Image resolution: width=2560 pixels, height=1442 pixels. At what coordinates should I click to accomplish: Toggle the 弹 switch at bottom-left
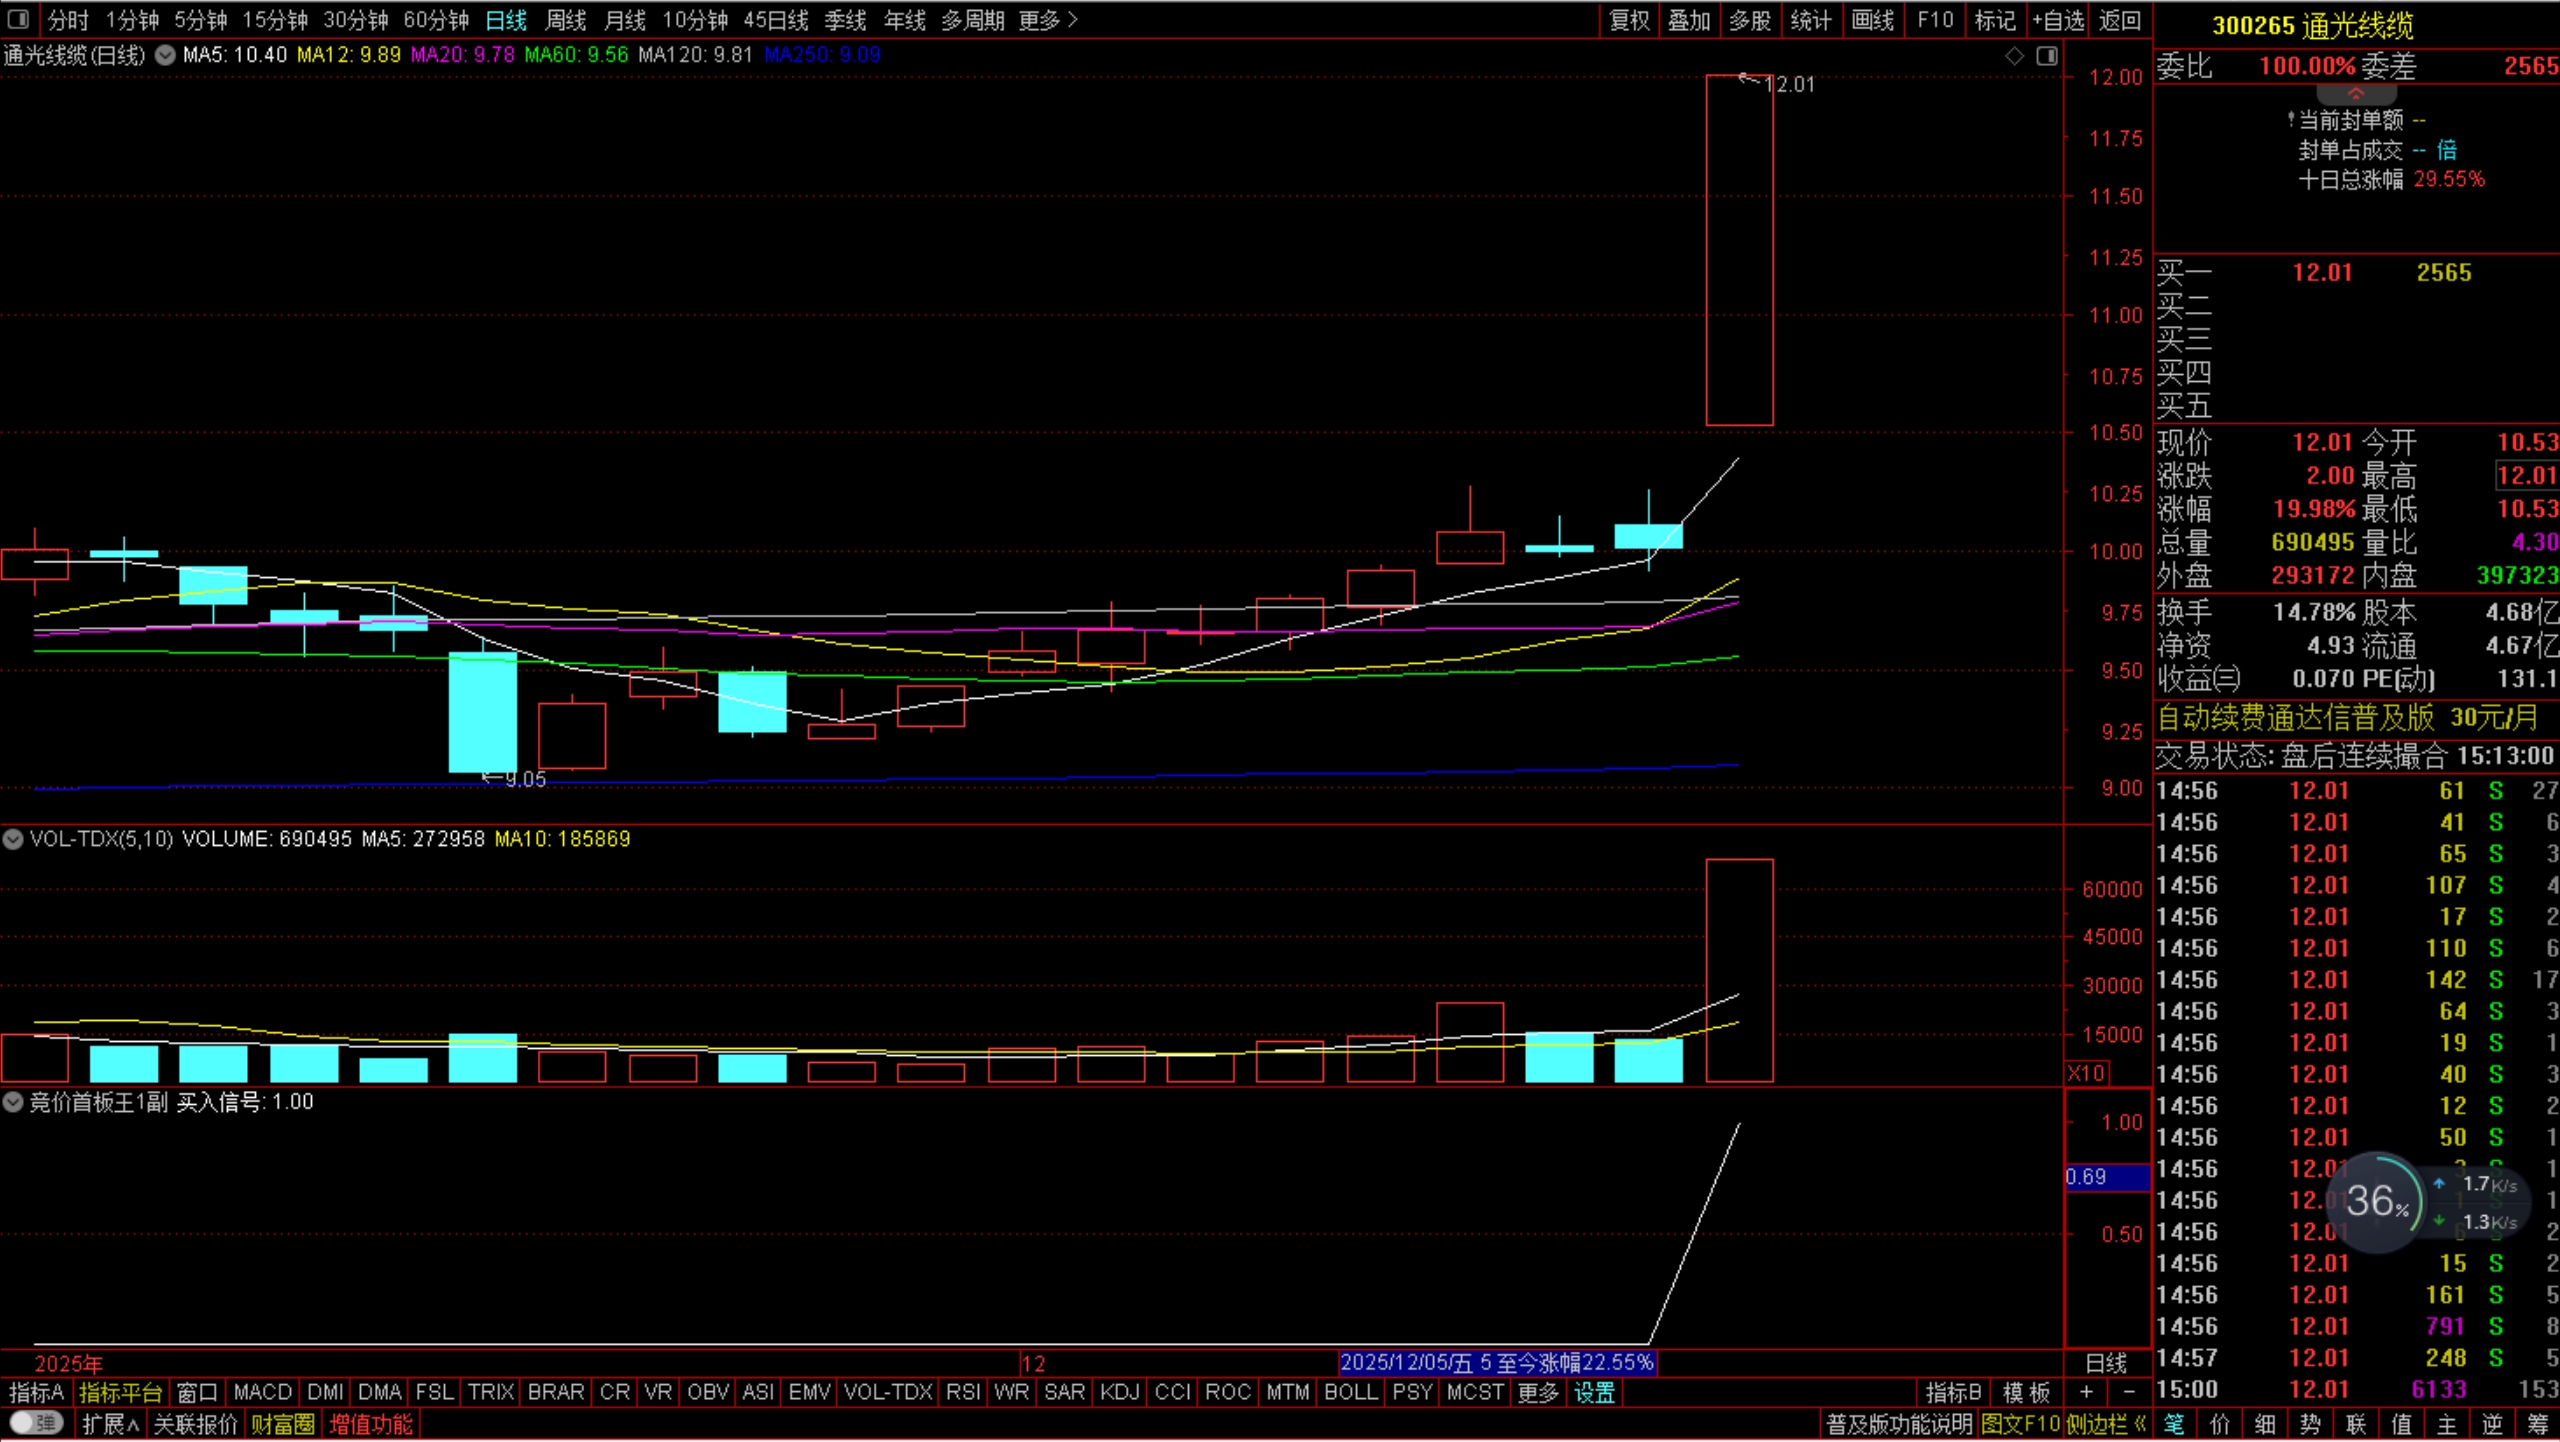(36, 1423)
